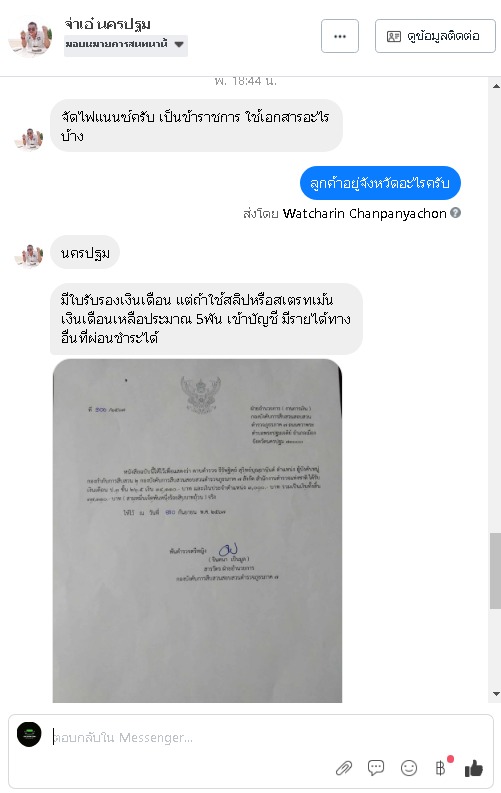The height and width of the screenshot is (793, 501).
Task: Click sender avatar next to first message
Action: coord(29,139)
